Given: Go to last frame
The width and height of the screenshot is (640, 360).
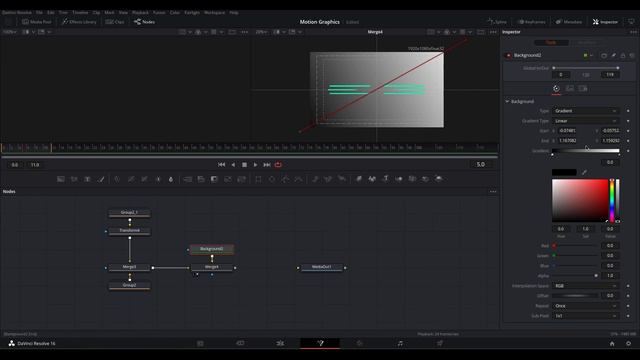Looking at the screenshot, I should click(267, 164).
